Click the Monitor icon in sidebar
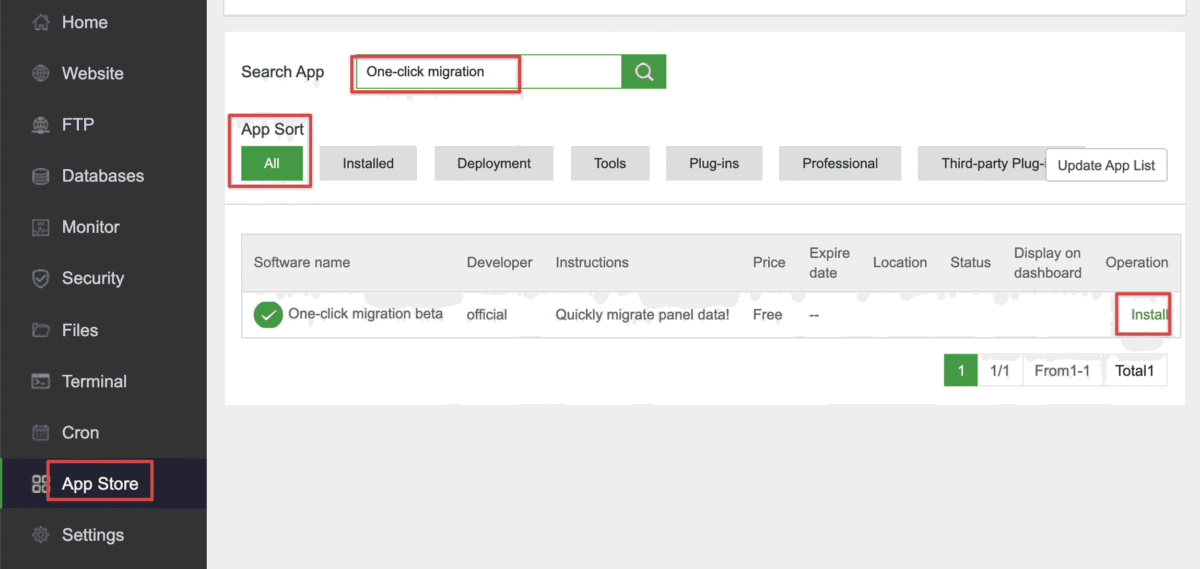Image resolution: width=1200 pixels, height=569 pixels. 41,227
